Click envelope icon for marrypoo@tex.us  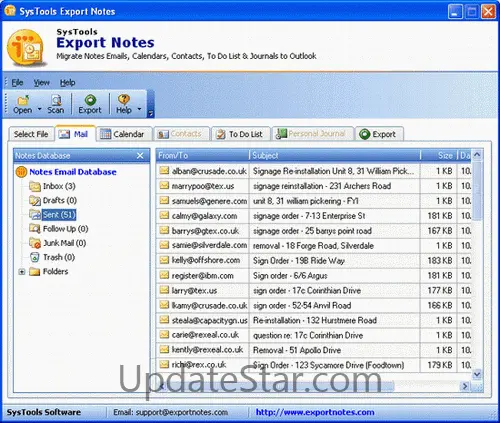coord(164,185)
